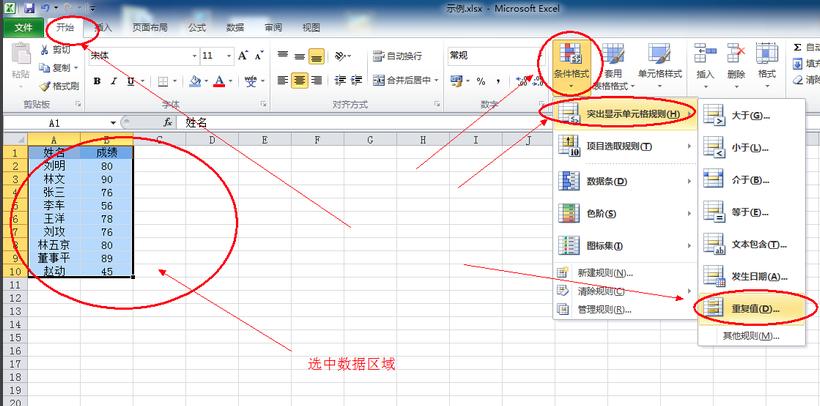This screenshot has width=820, height=406.
Task: Toggle center horizontal alignment
Action: [x=299, y=81]
